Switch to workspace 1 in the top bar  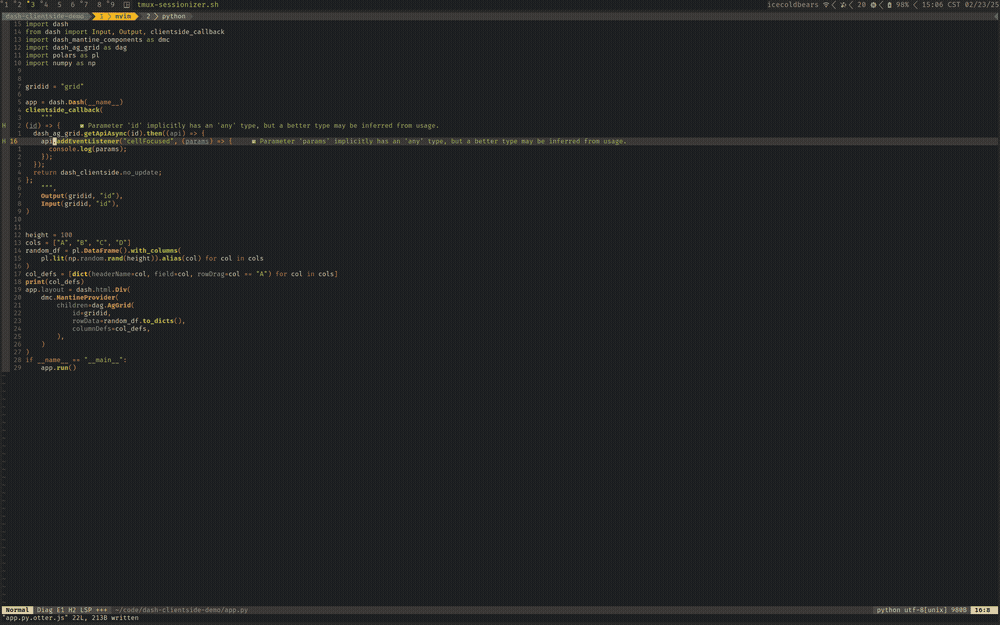pos(6,4)
